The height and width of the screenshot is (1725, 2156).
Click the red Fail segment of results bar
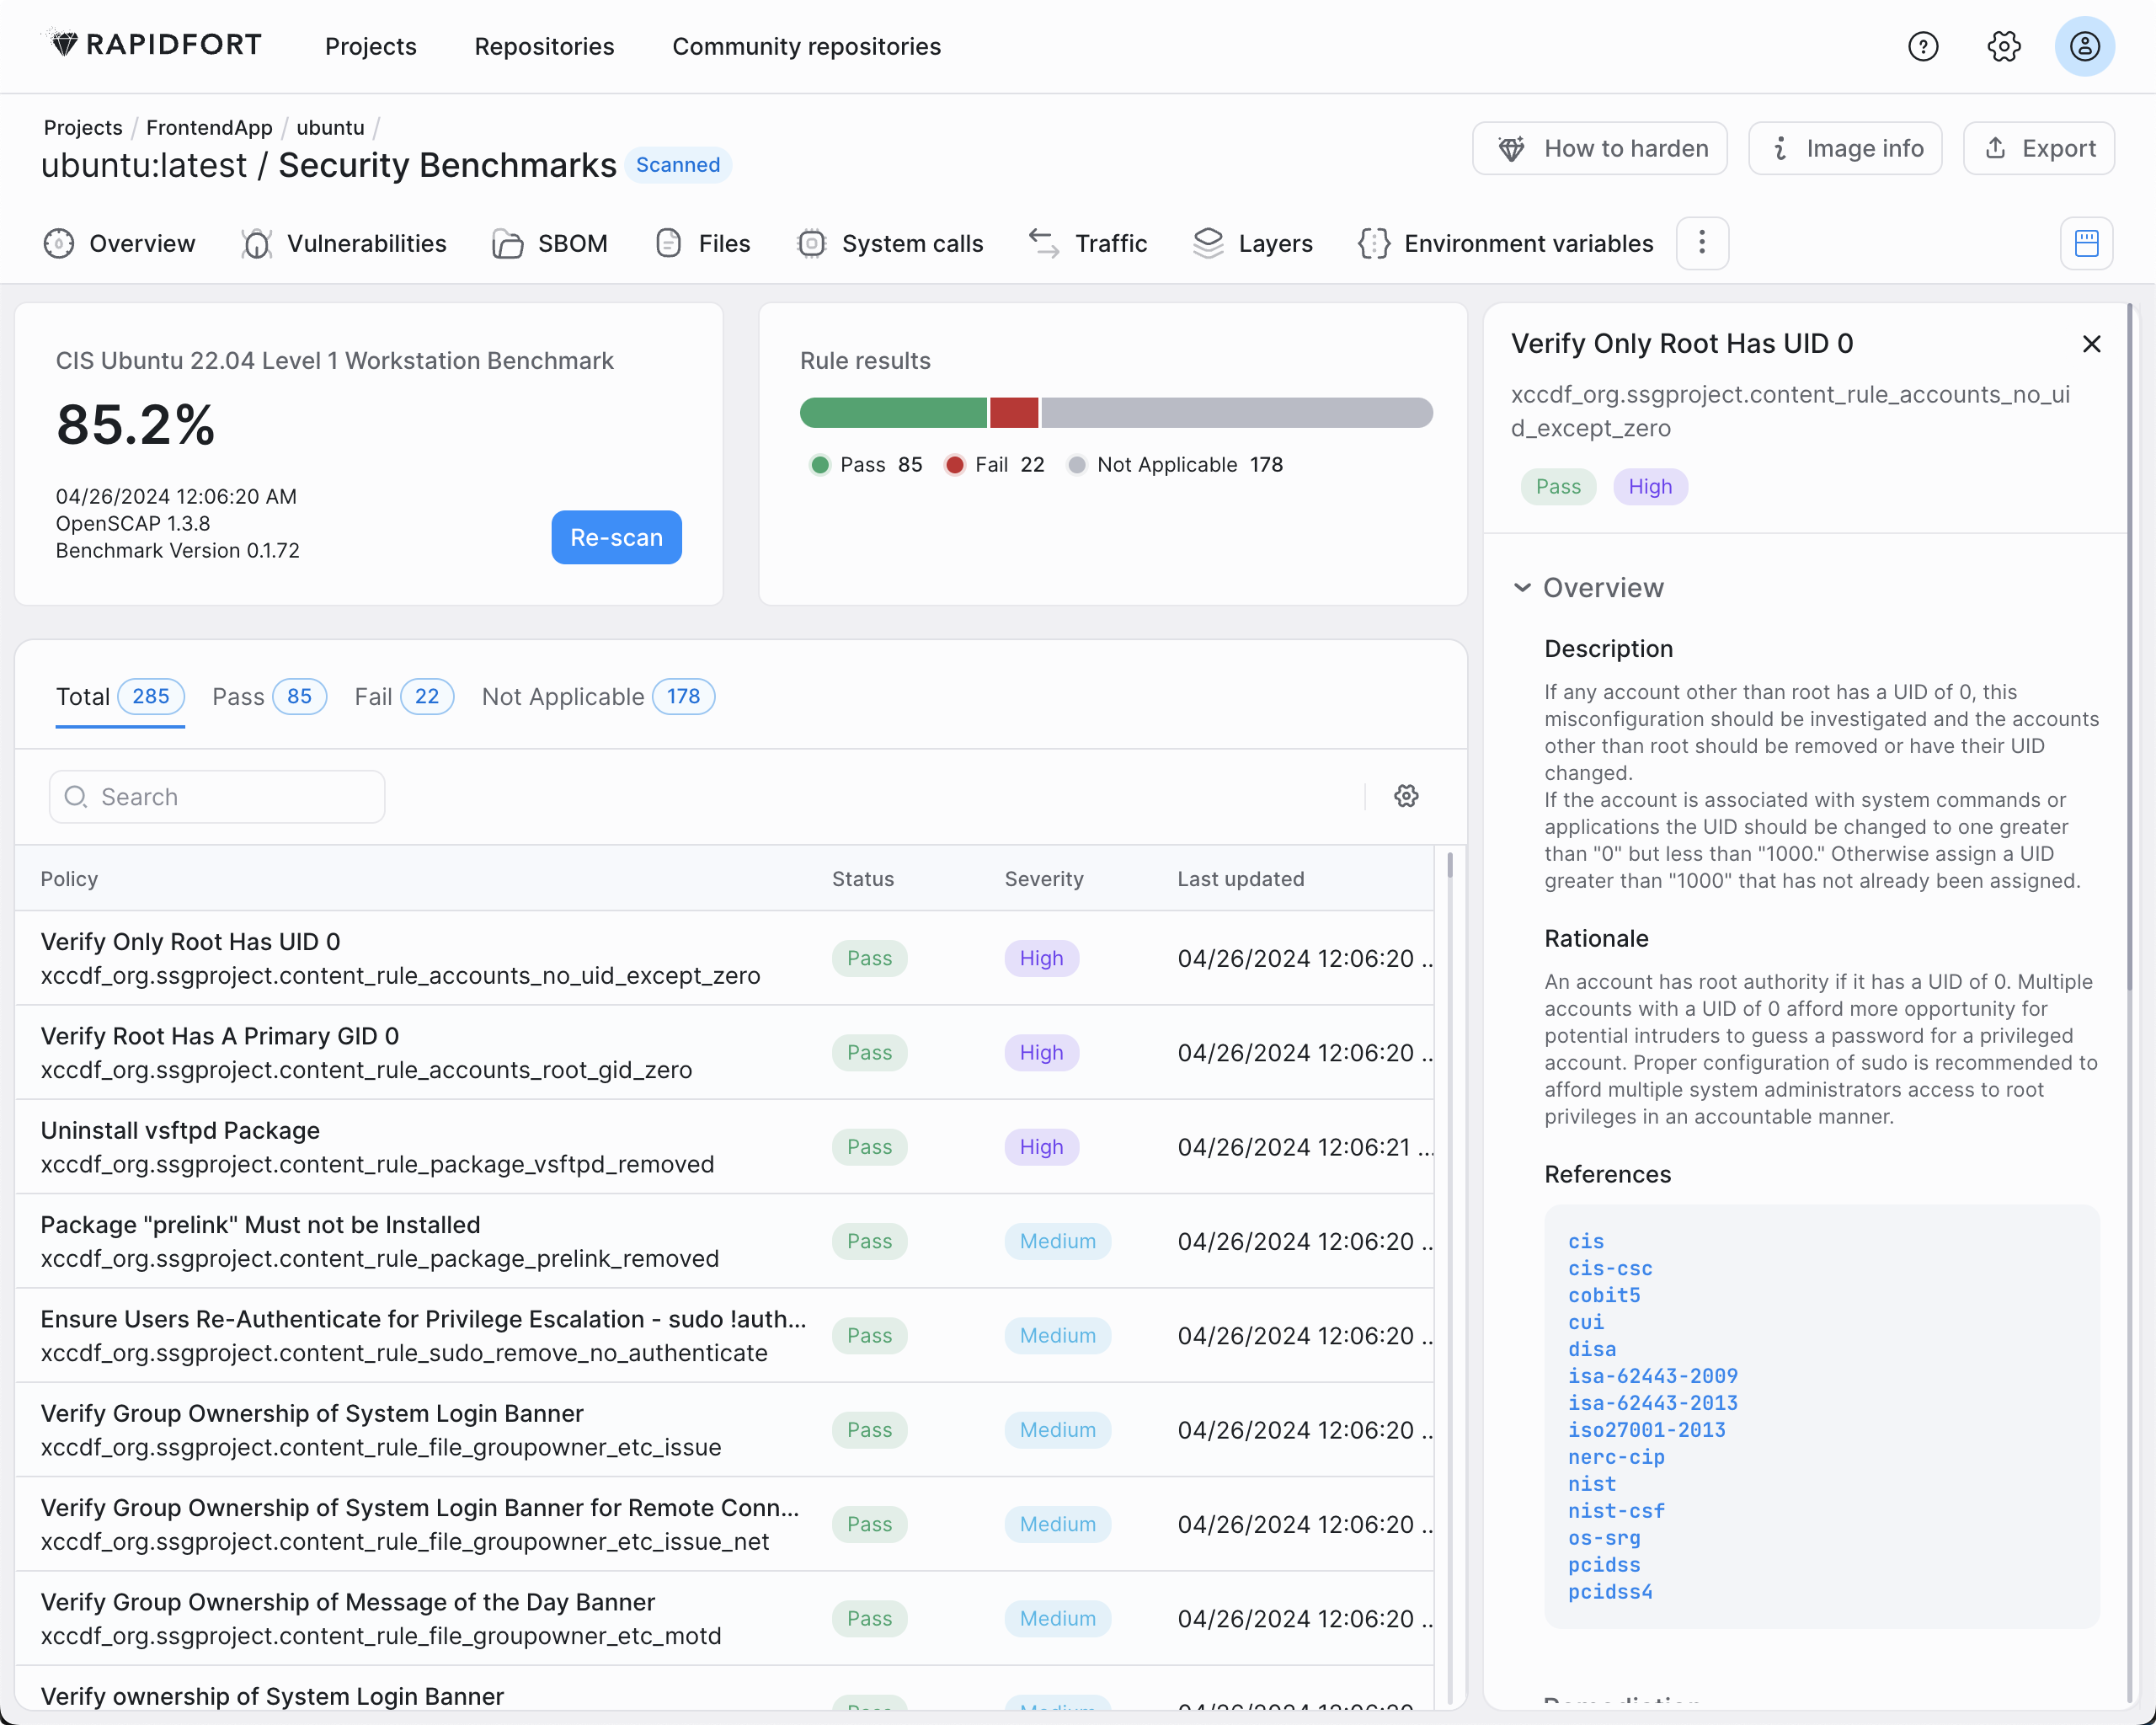(x=1014, y=412)
